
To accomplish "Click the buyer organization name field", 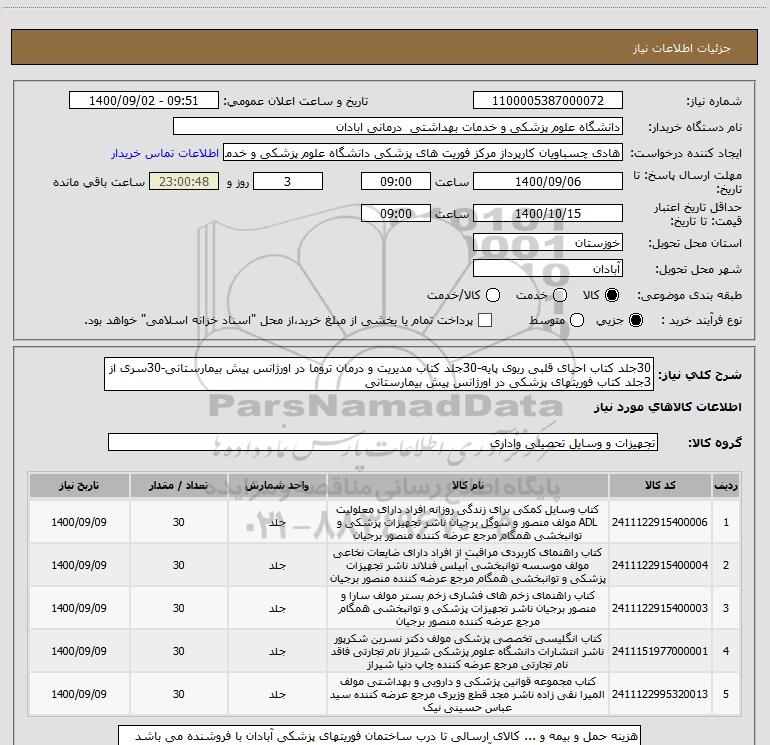I will [x=398, y=127].
